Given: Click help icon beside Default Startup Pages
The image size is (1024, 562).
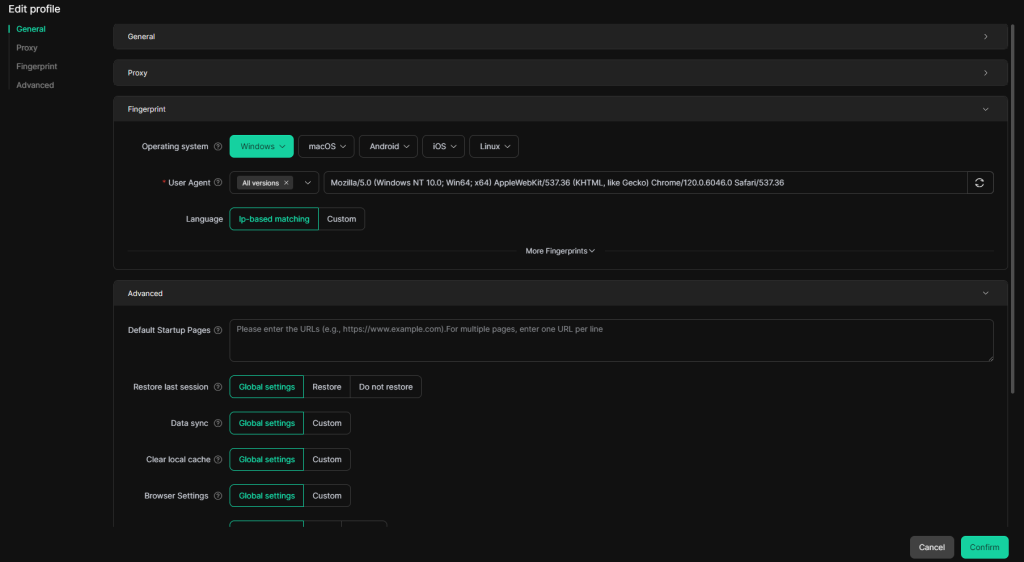Looking at the screenshot, I should 218,330.
